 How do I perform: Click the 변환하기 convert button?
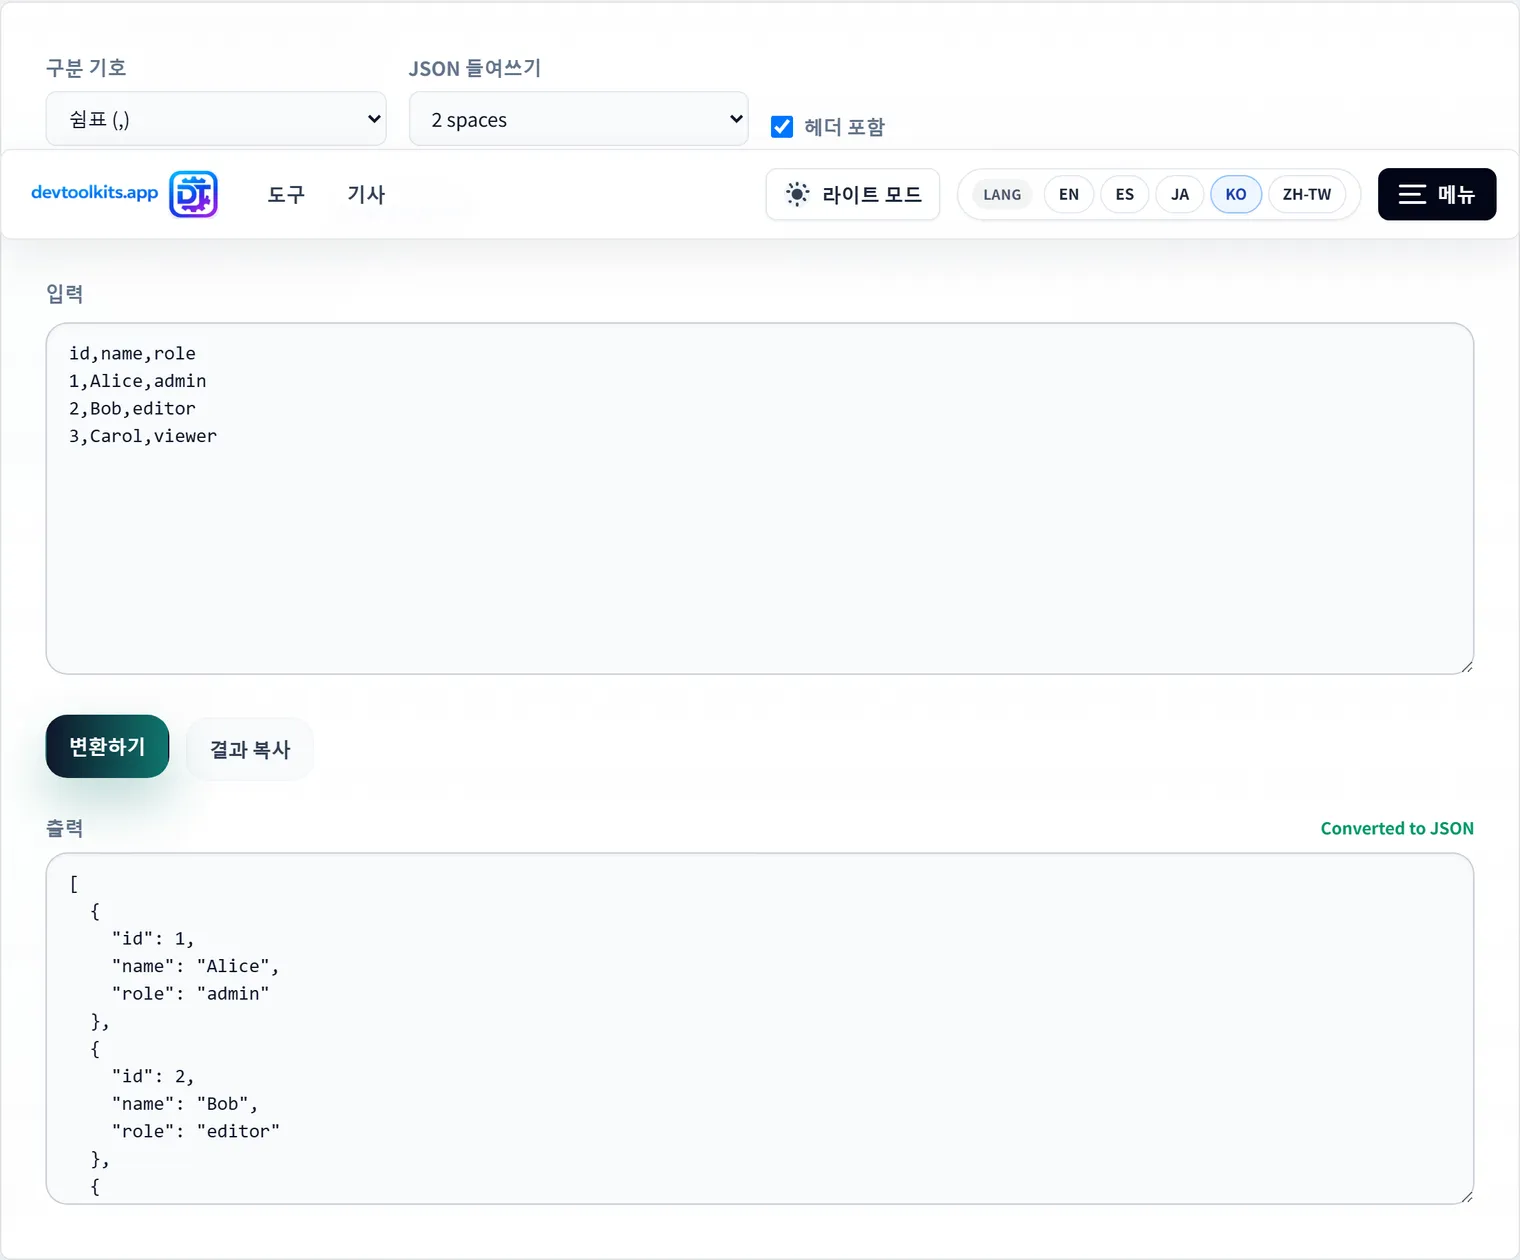tap(107, 746)
